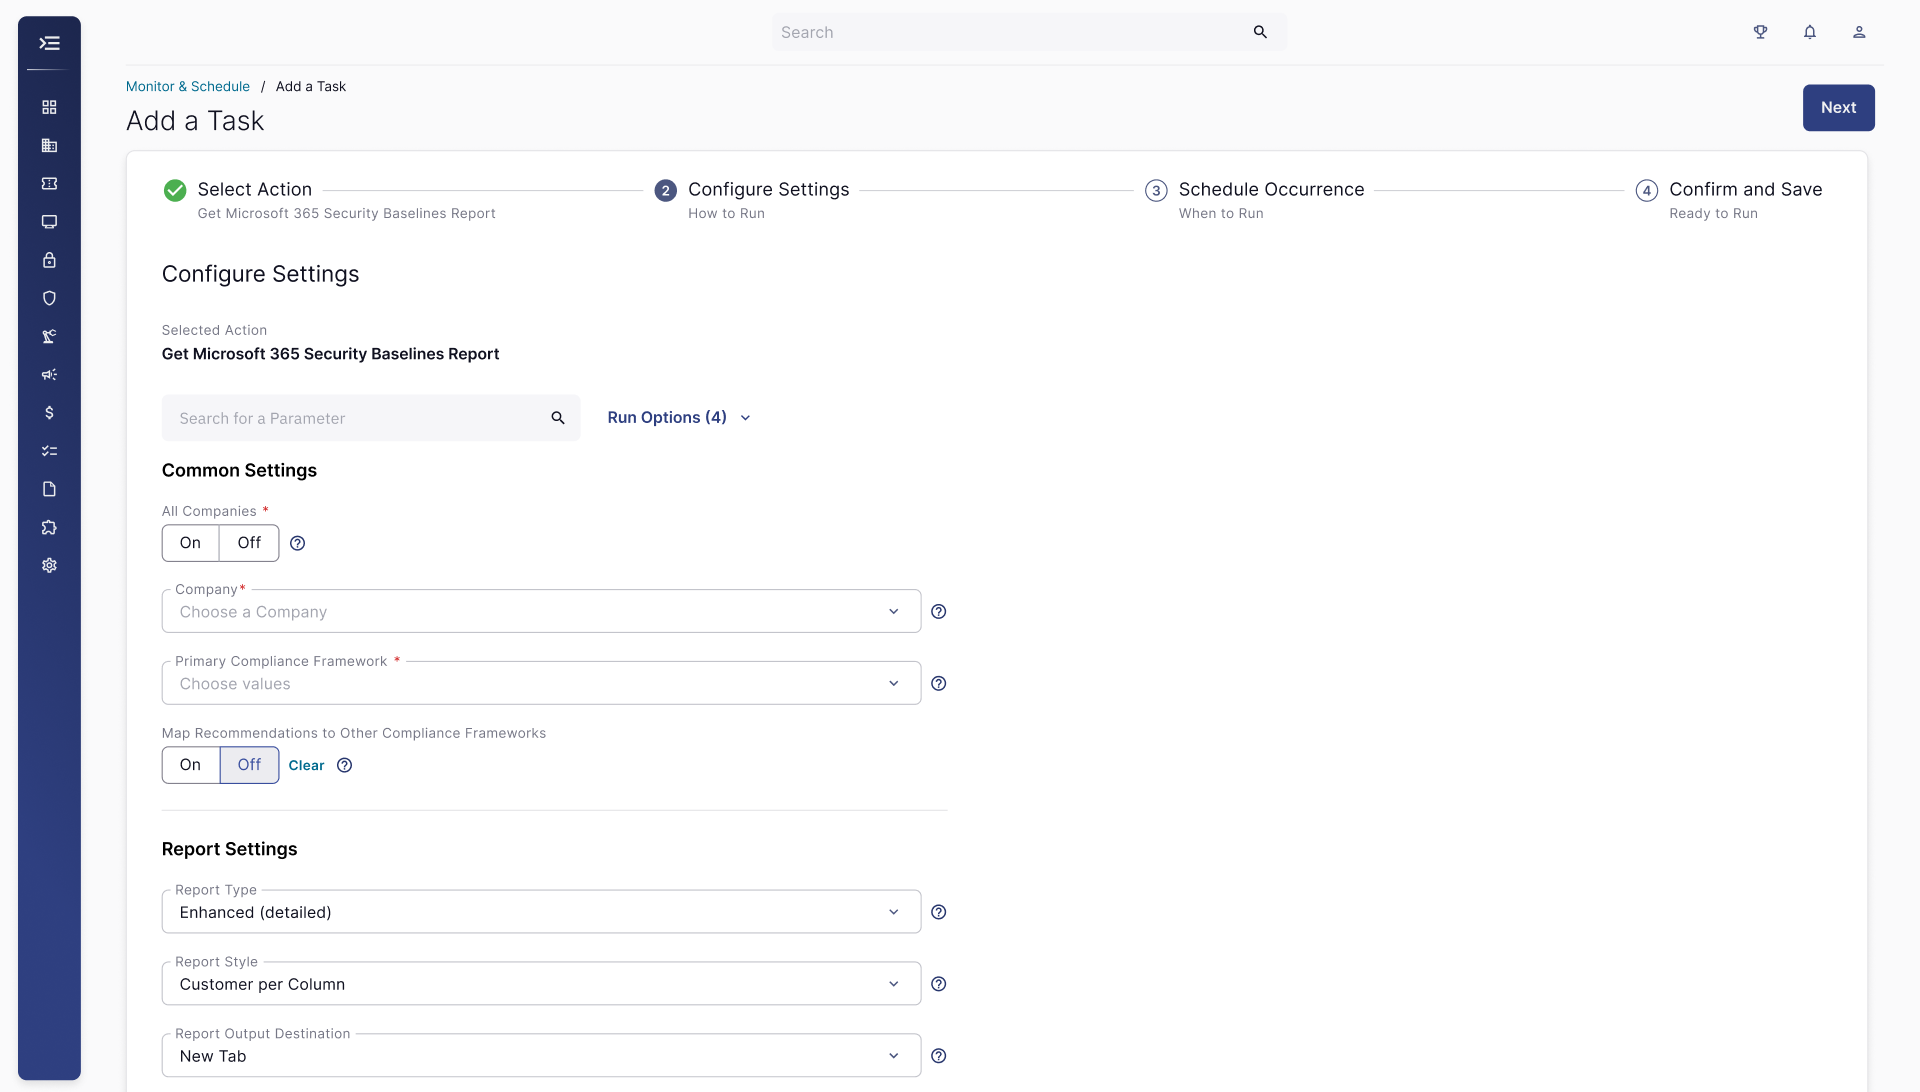This screenshot has width=1920, height=1092.
Task: Expand the sidebar navigation menu
Action: [49, 43]
